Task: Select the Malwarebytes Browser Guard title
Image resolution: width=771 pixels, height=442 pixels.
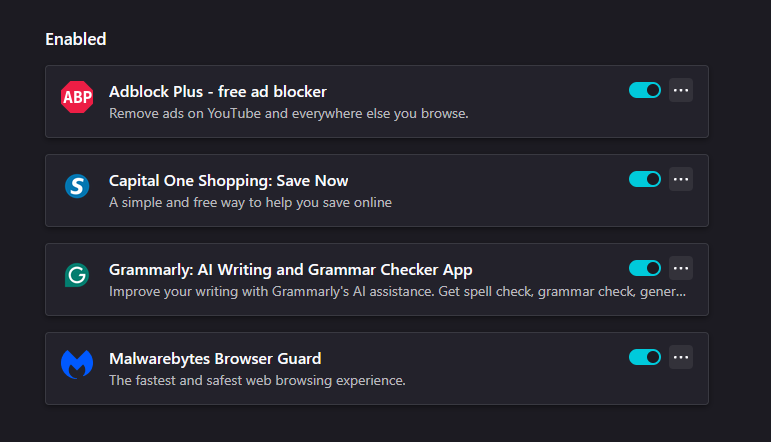Action: click(214, 359)
